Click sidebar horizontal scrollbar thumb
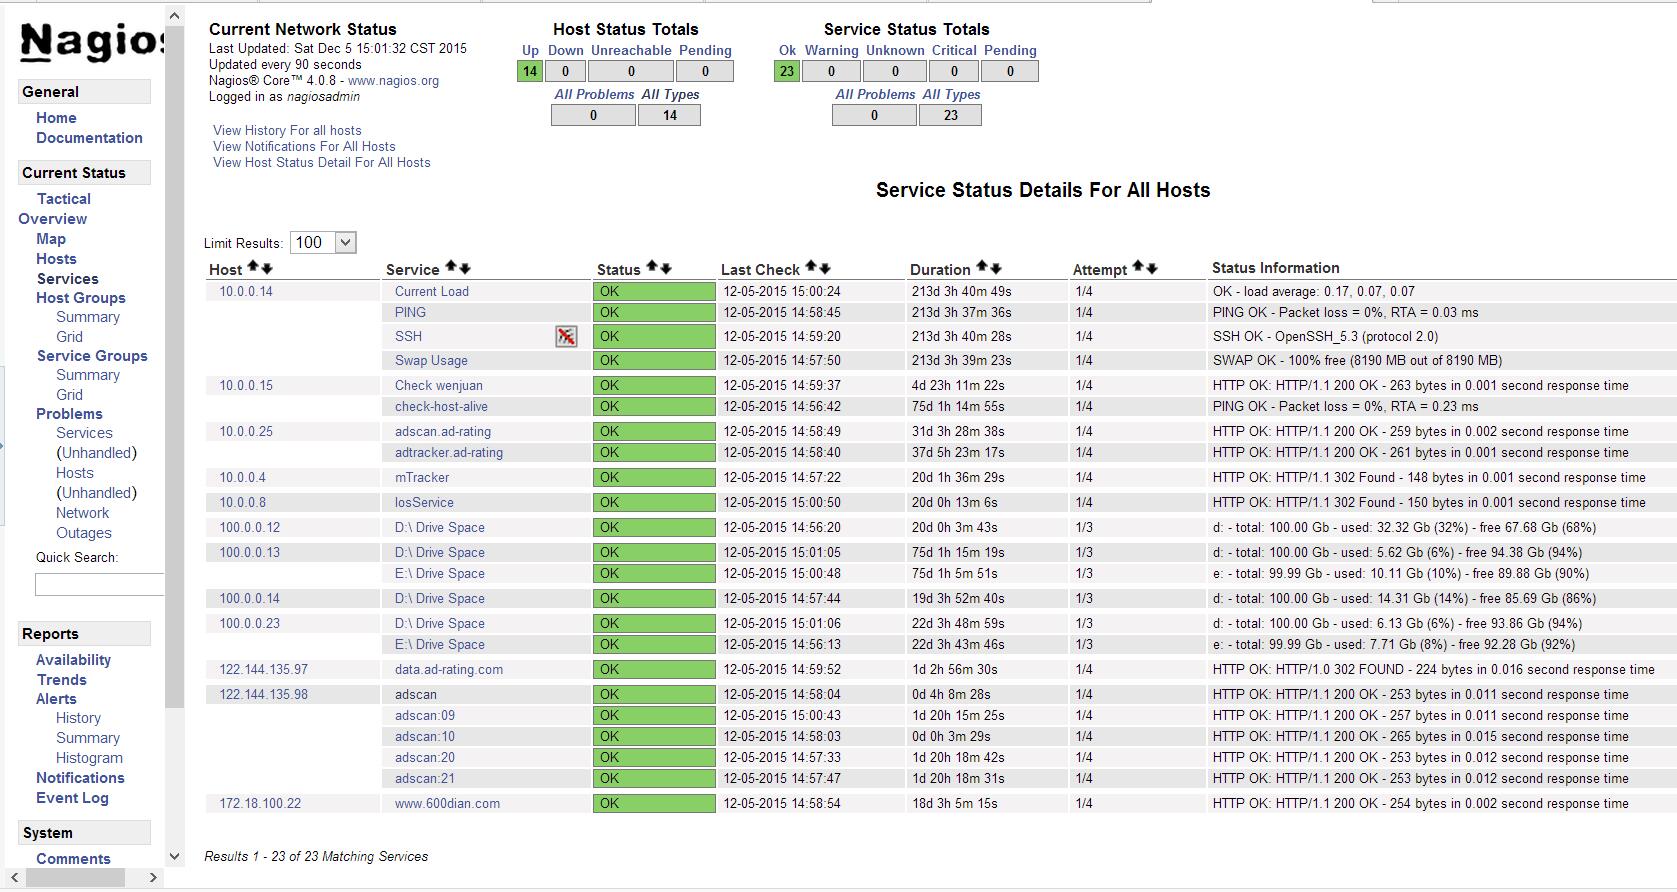 click(x=75, y=878)
